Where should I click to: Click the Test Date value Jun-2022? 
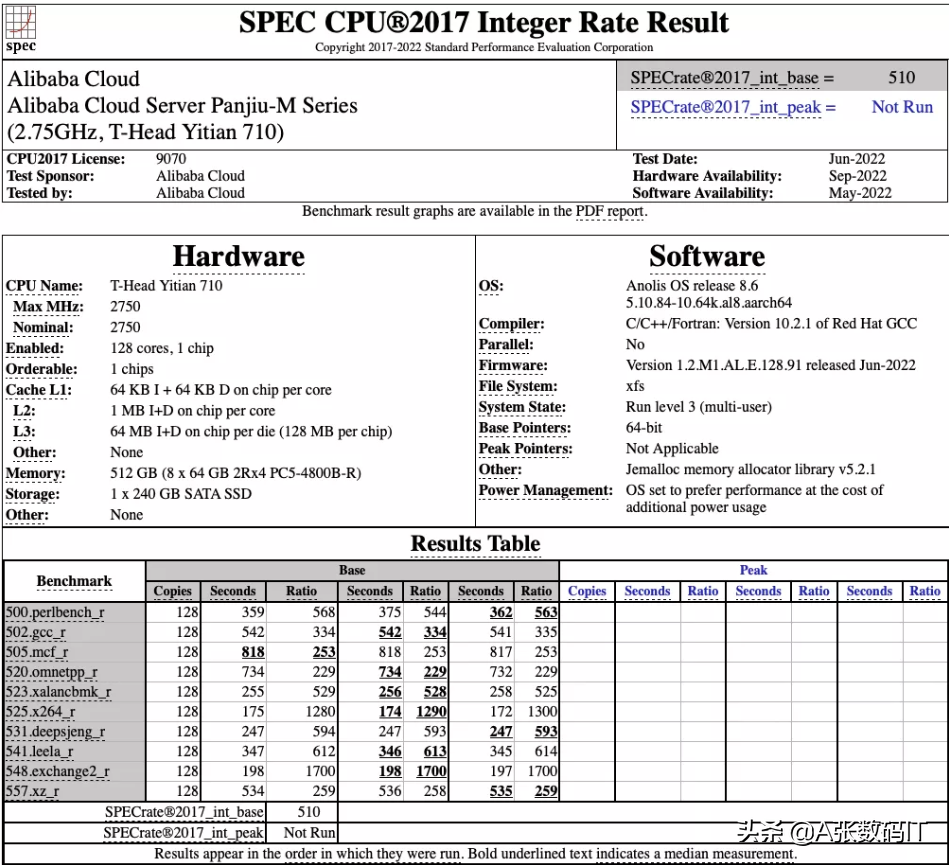(857, 159)
